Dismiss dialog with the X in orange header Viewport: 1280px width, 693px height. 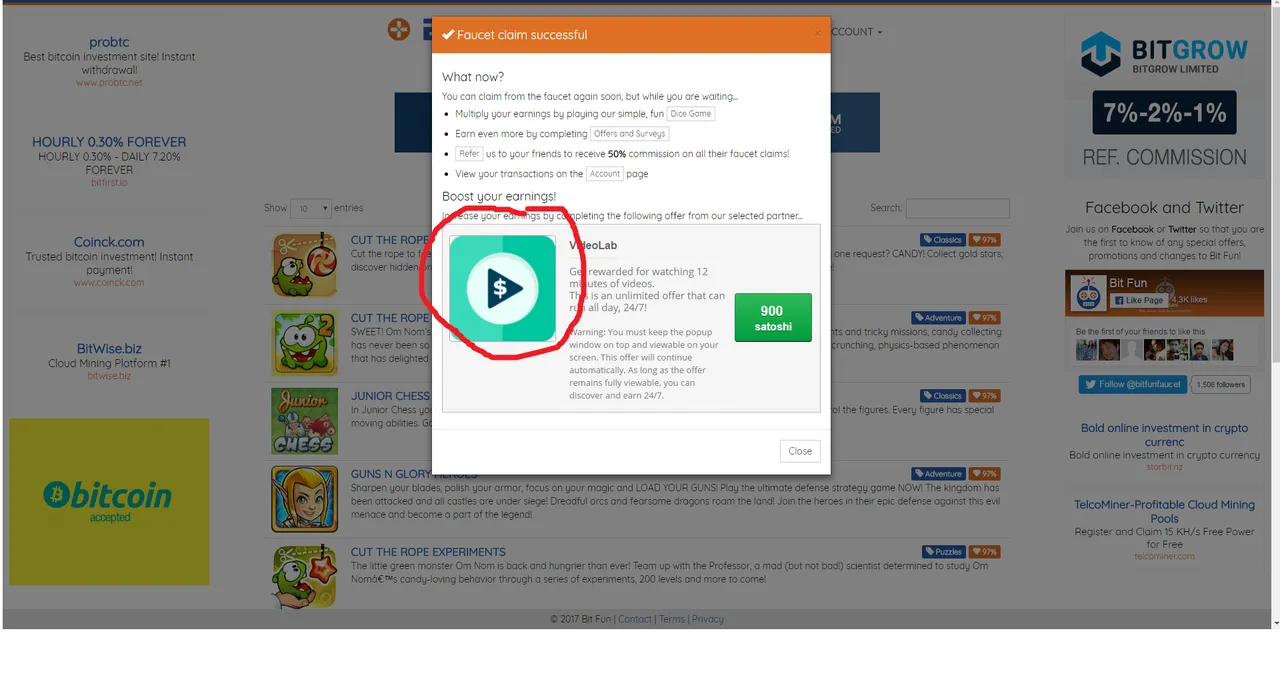pyautogui.click(x=817, y=33)
